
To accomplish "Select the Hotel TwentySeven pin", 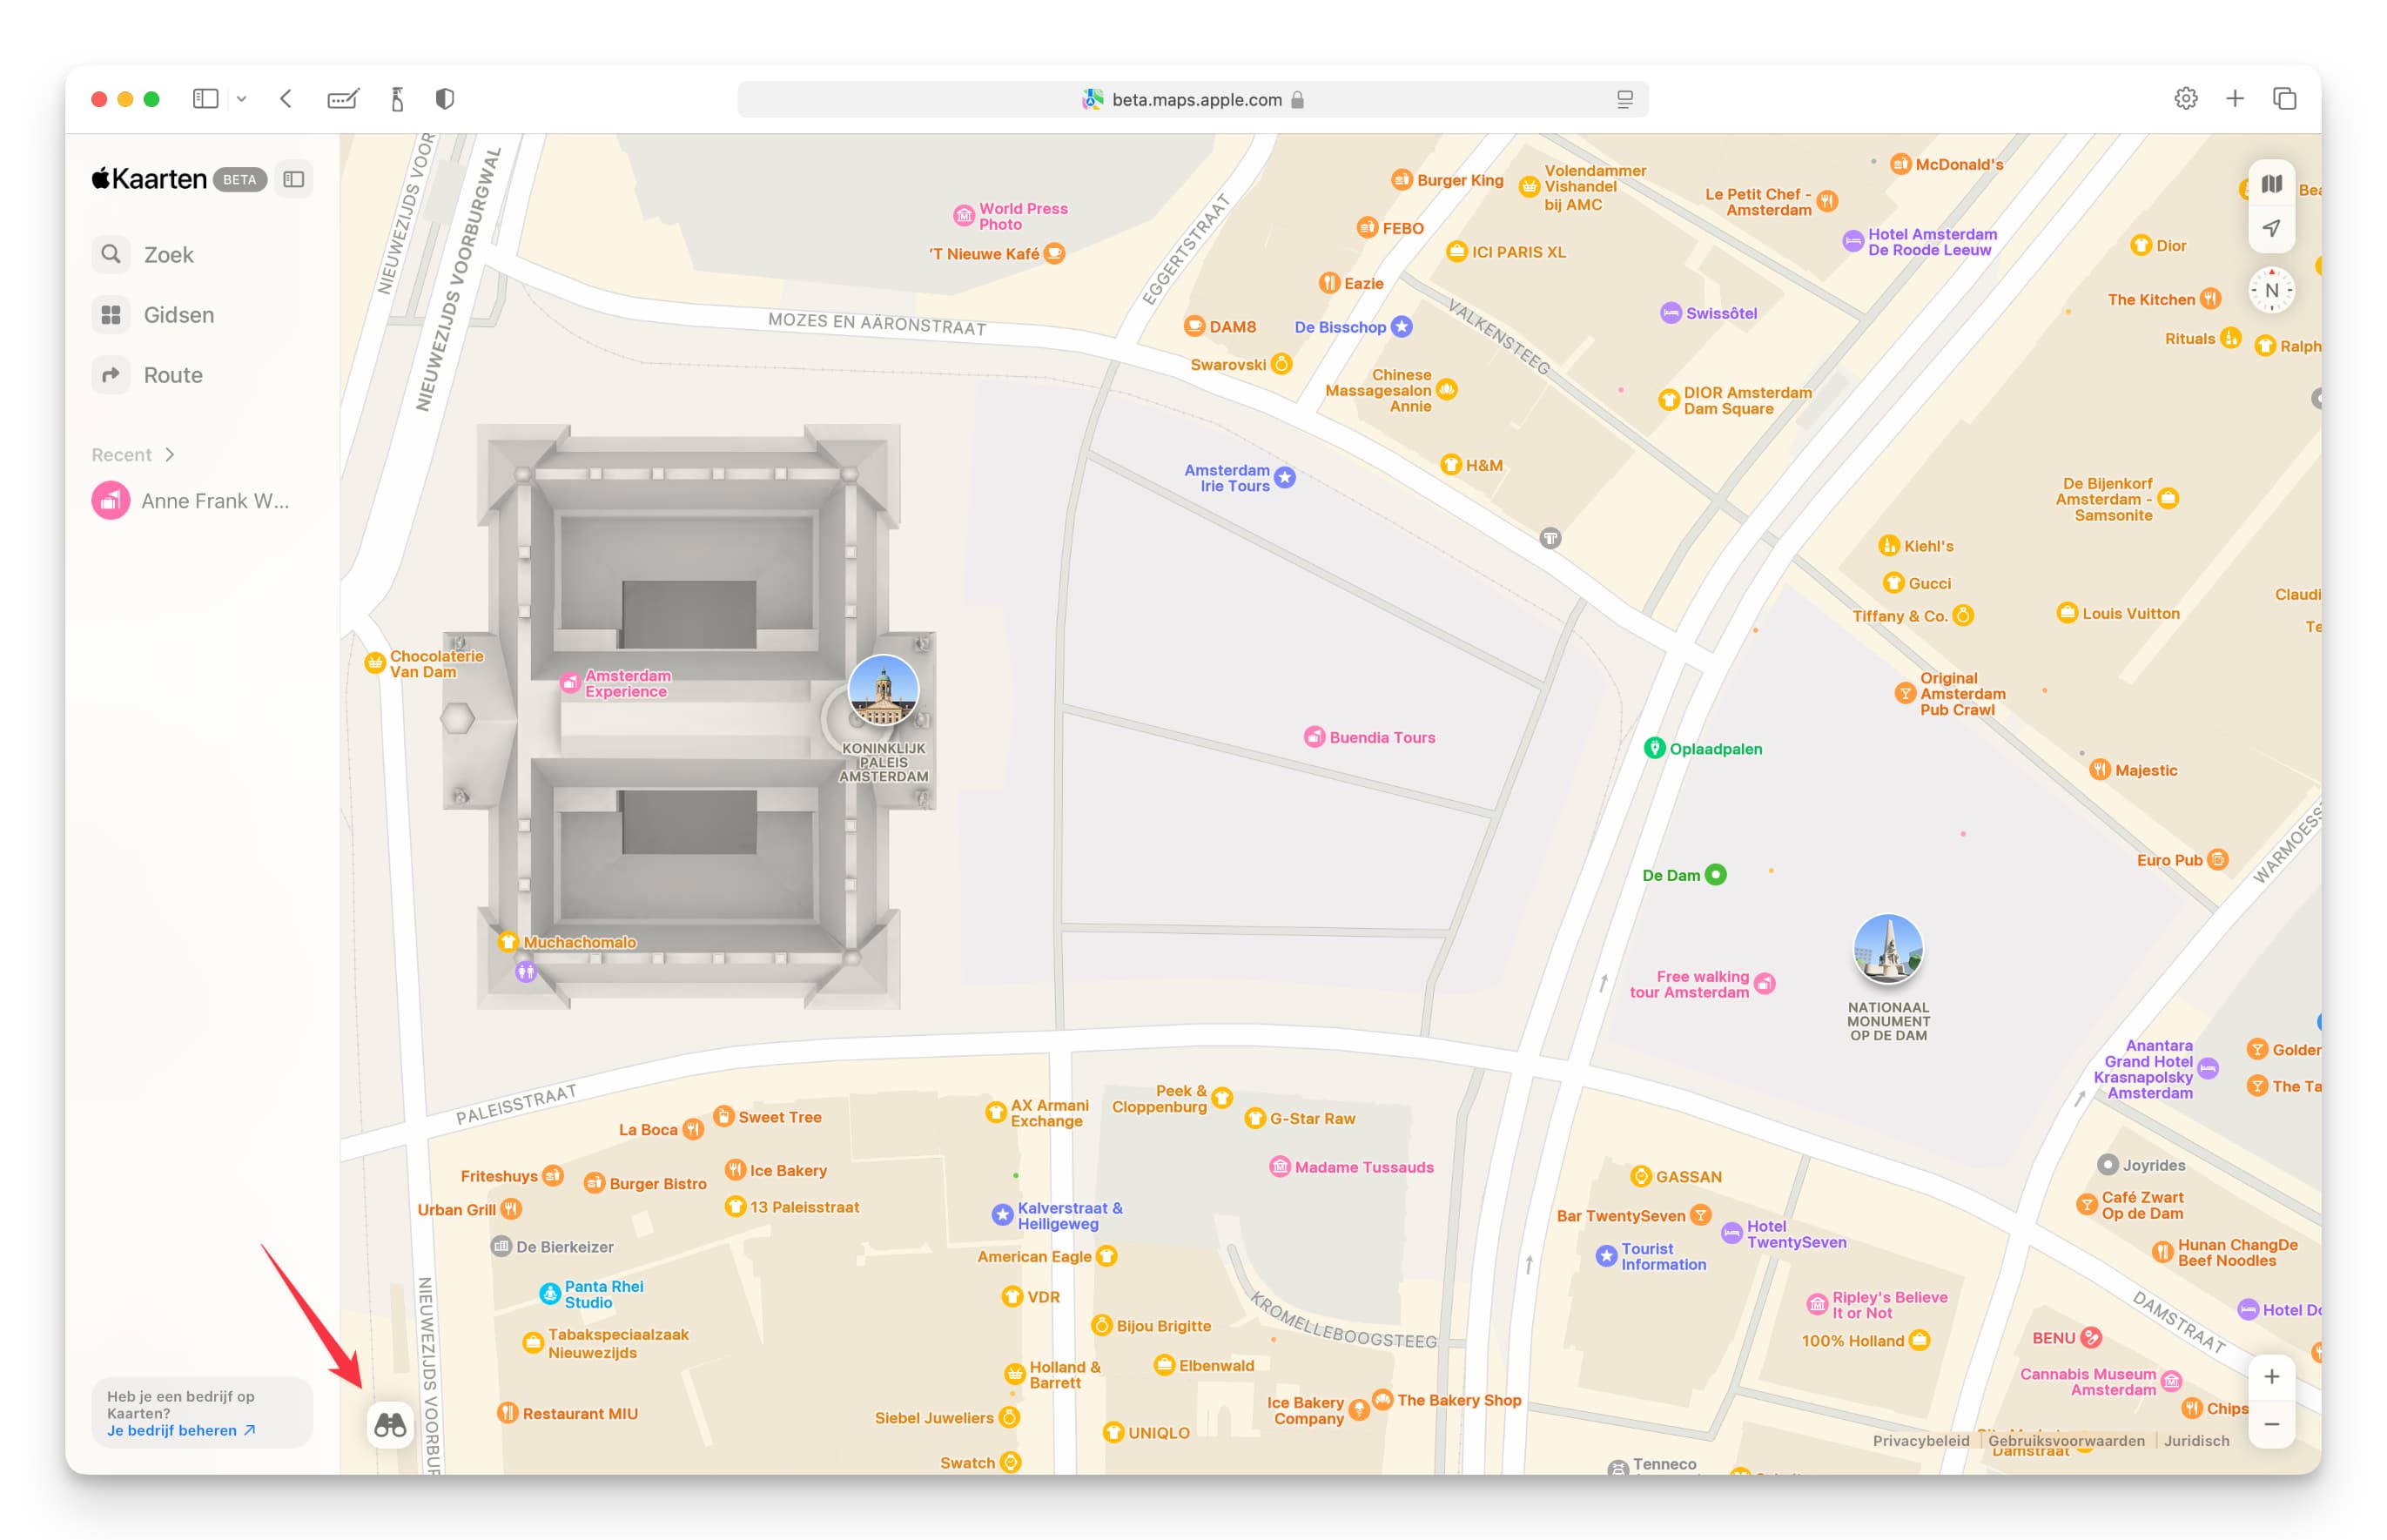I will point(1731,1234).
